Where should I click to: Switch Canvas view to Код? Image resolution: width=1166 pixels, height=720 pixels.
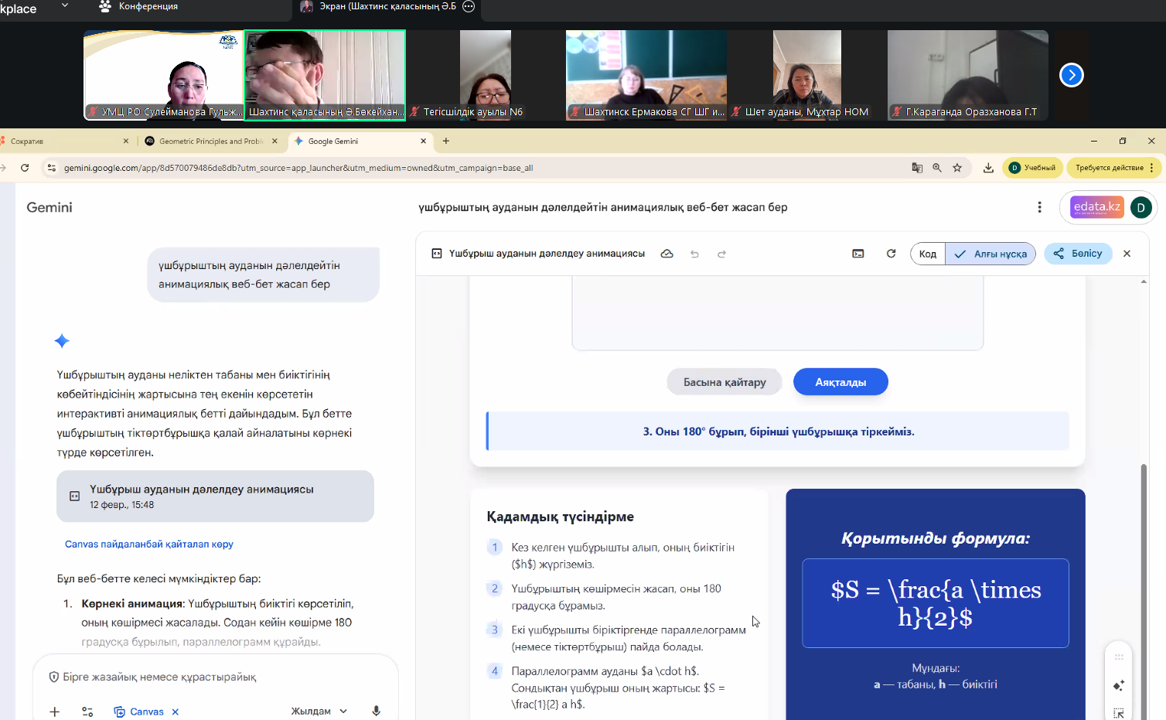point(928,254)
